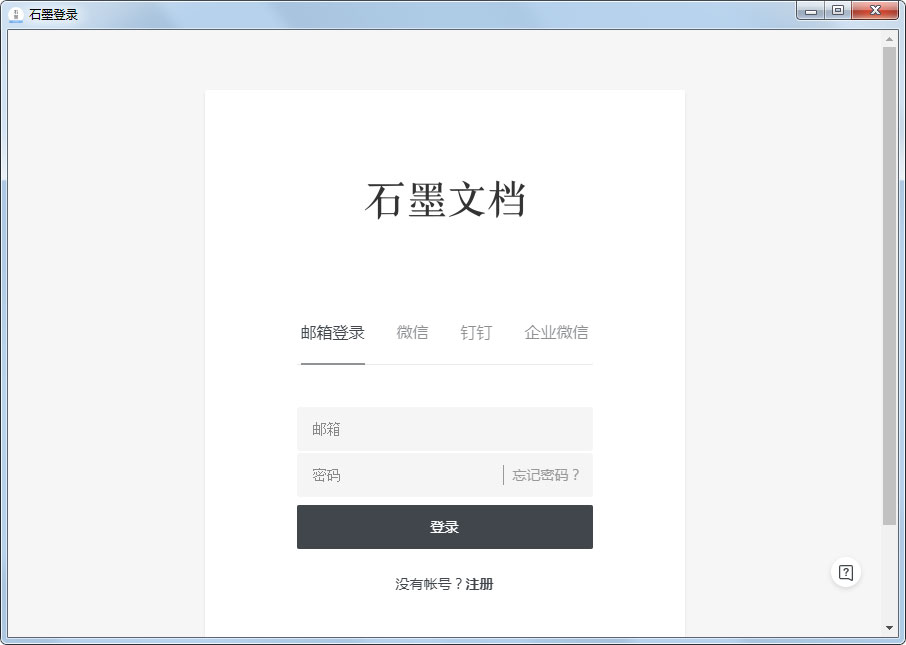Click the 登录 login button
Image resolution: width=906 pixels, height=645 pixels.
[444, 526]
